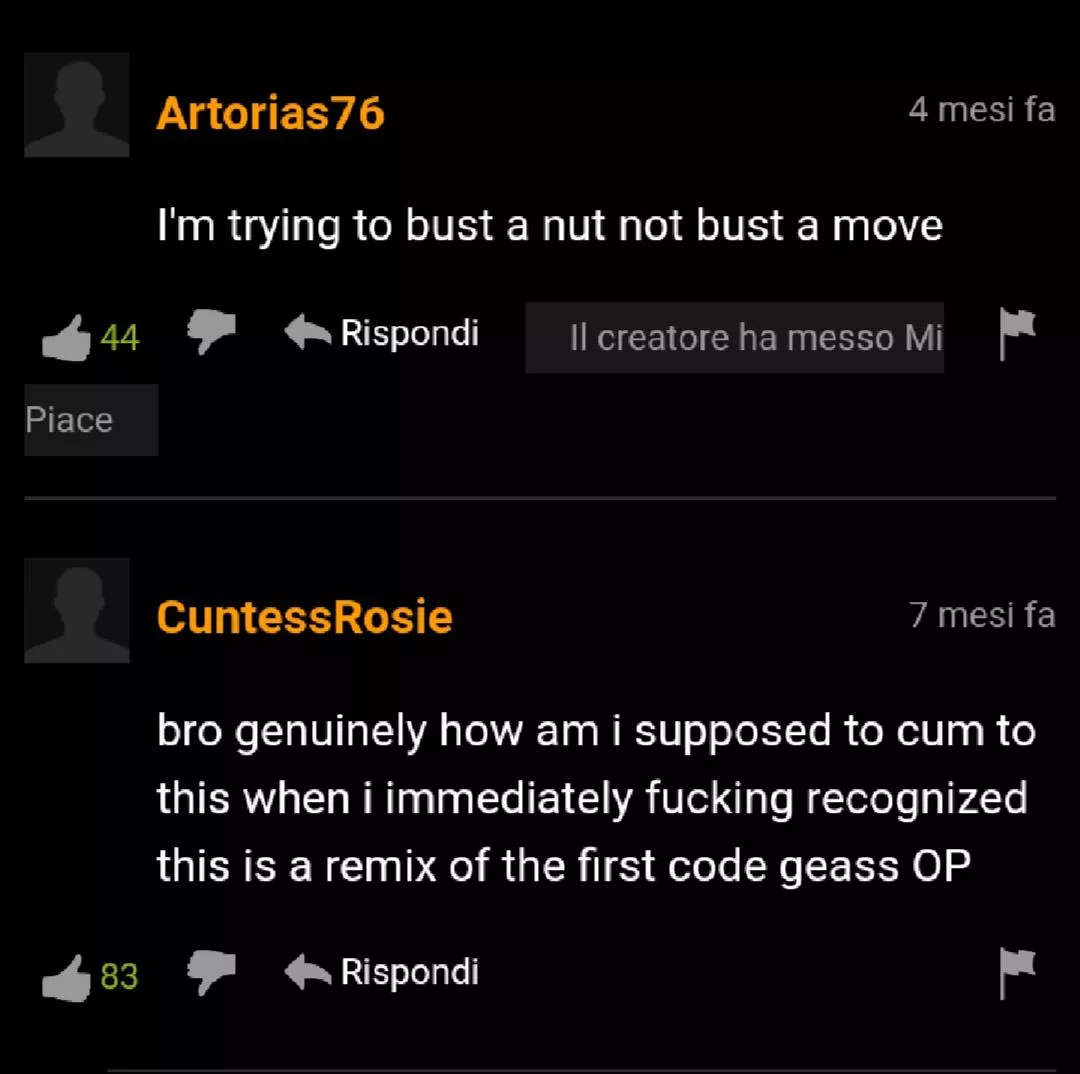Dislike Artorias76's comment with thumbs down
This screenshot has width=1080, height=1074.
[211, 332]
